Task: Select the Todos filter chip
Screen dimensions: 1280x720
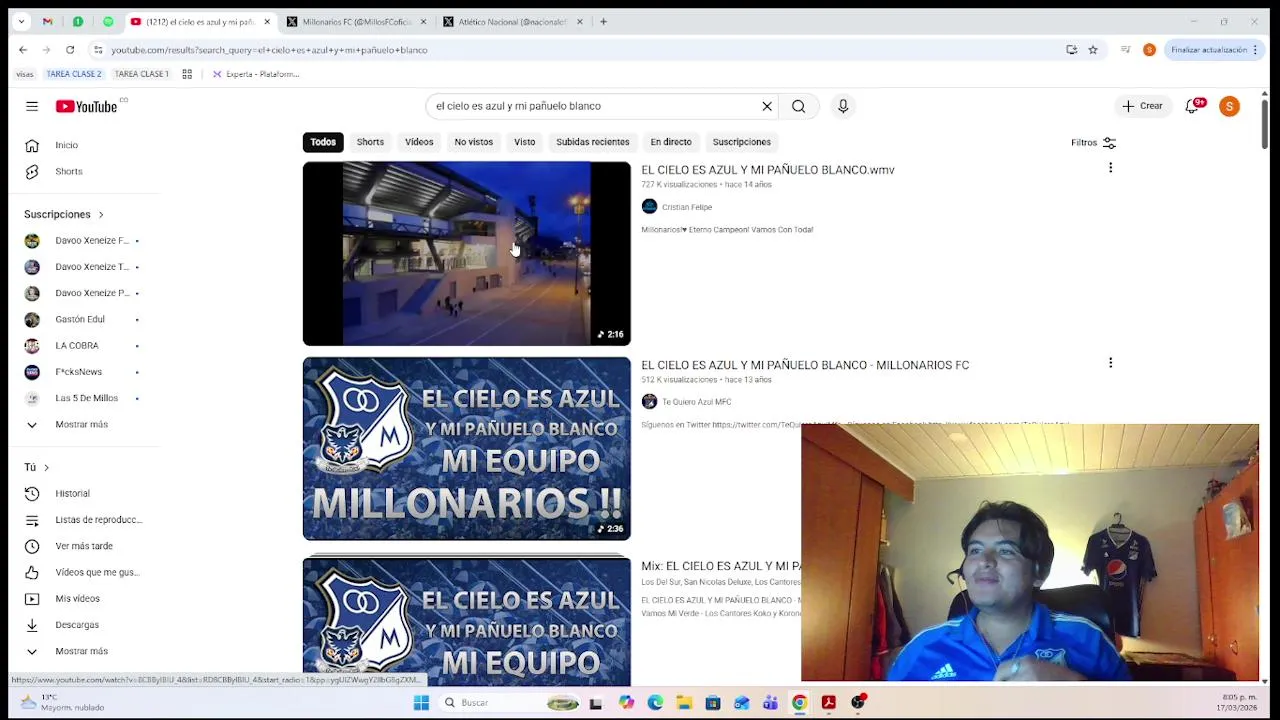Action: click(323, 142)
